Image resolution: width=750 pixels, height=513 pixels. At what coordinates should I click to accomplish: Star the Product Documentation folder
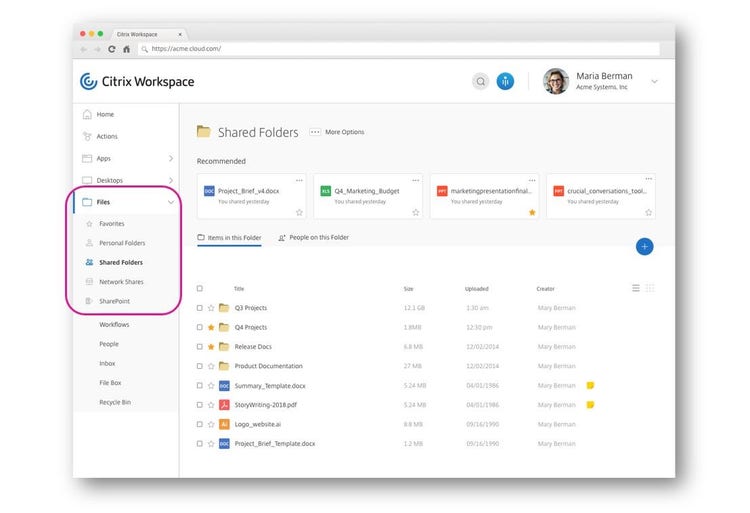click(211, 366)
